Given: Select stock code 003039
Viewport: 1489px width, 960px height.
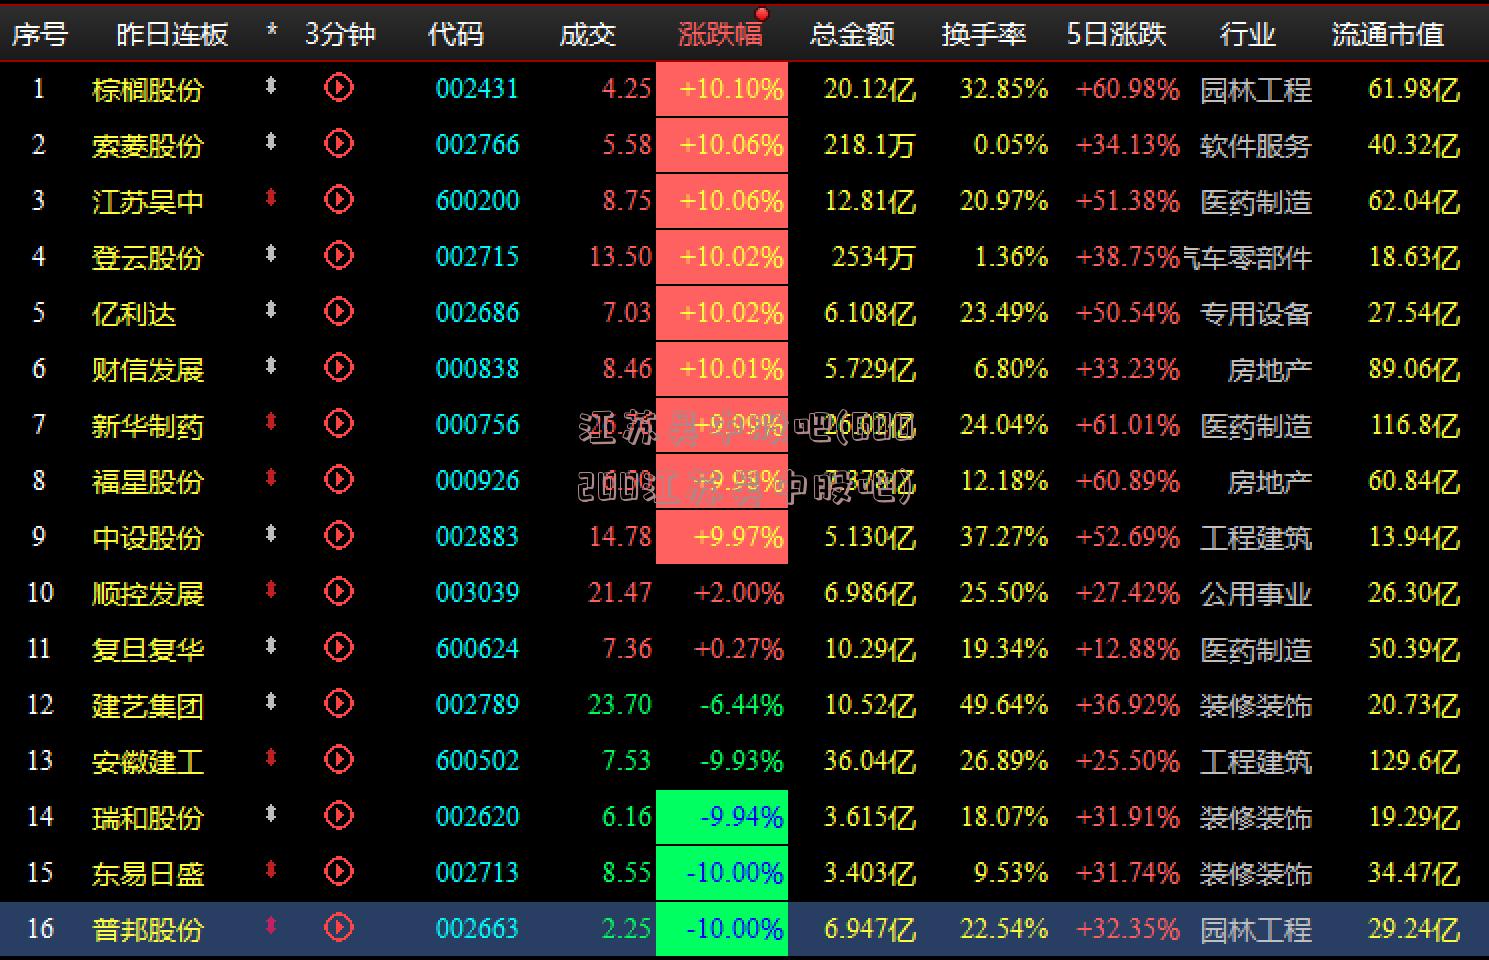Looking at the screenshot, I should [x=478, y=593].
